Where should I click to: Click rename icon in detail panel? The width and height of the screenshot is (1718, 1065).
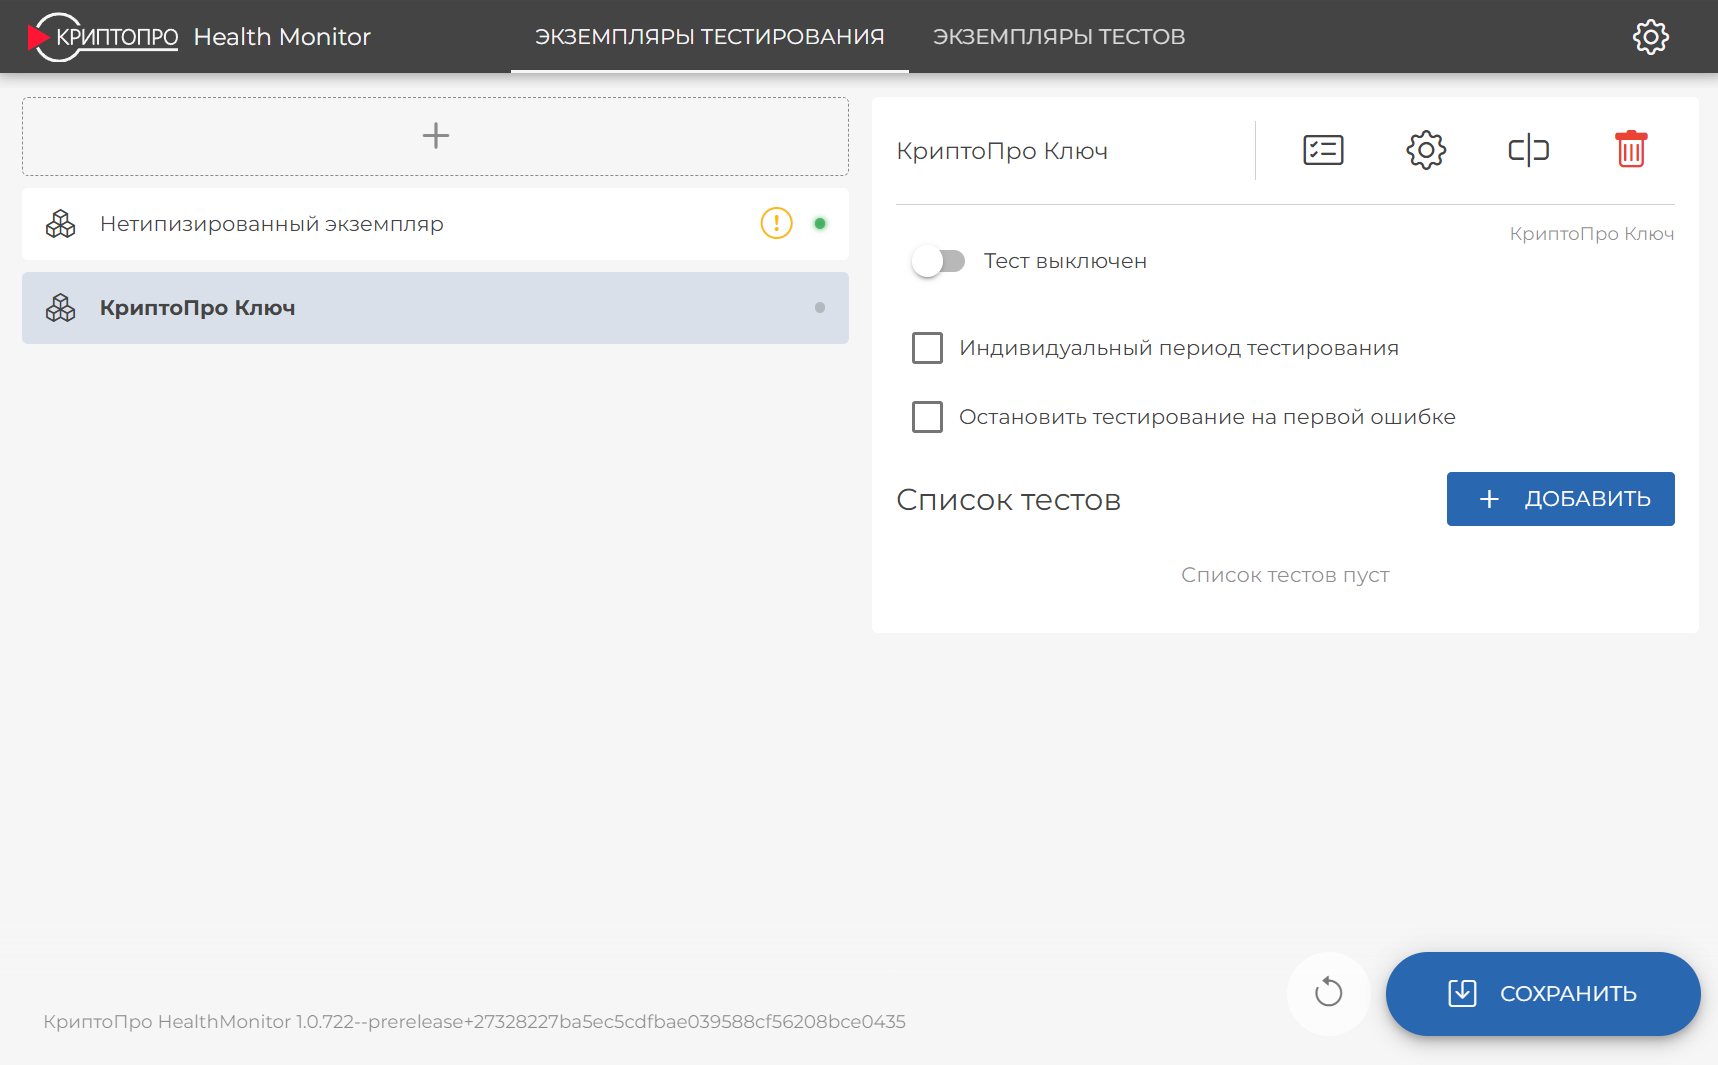[1528, 150]
